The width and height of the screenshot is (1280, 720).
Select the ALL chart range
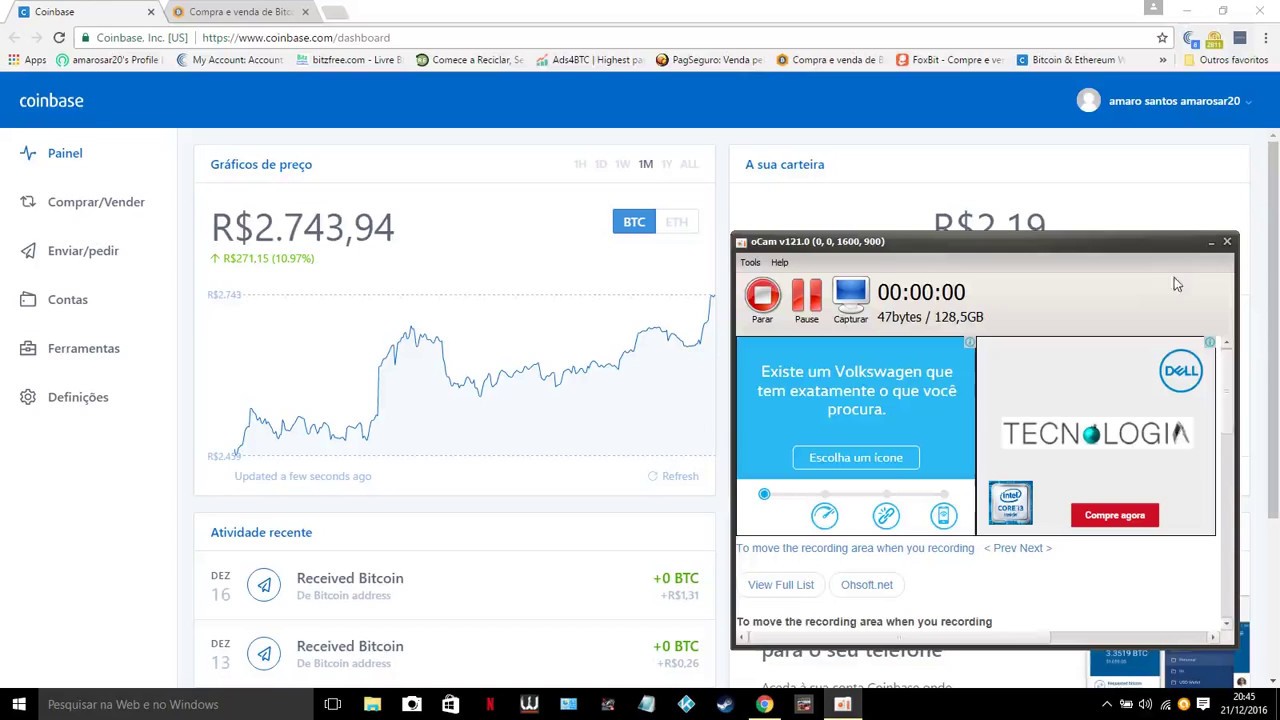[x=689, y=164]
